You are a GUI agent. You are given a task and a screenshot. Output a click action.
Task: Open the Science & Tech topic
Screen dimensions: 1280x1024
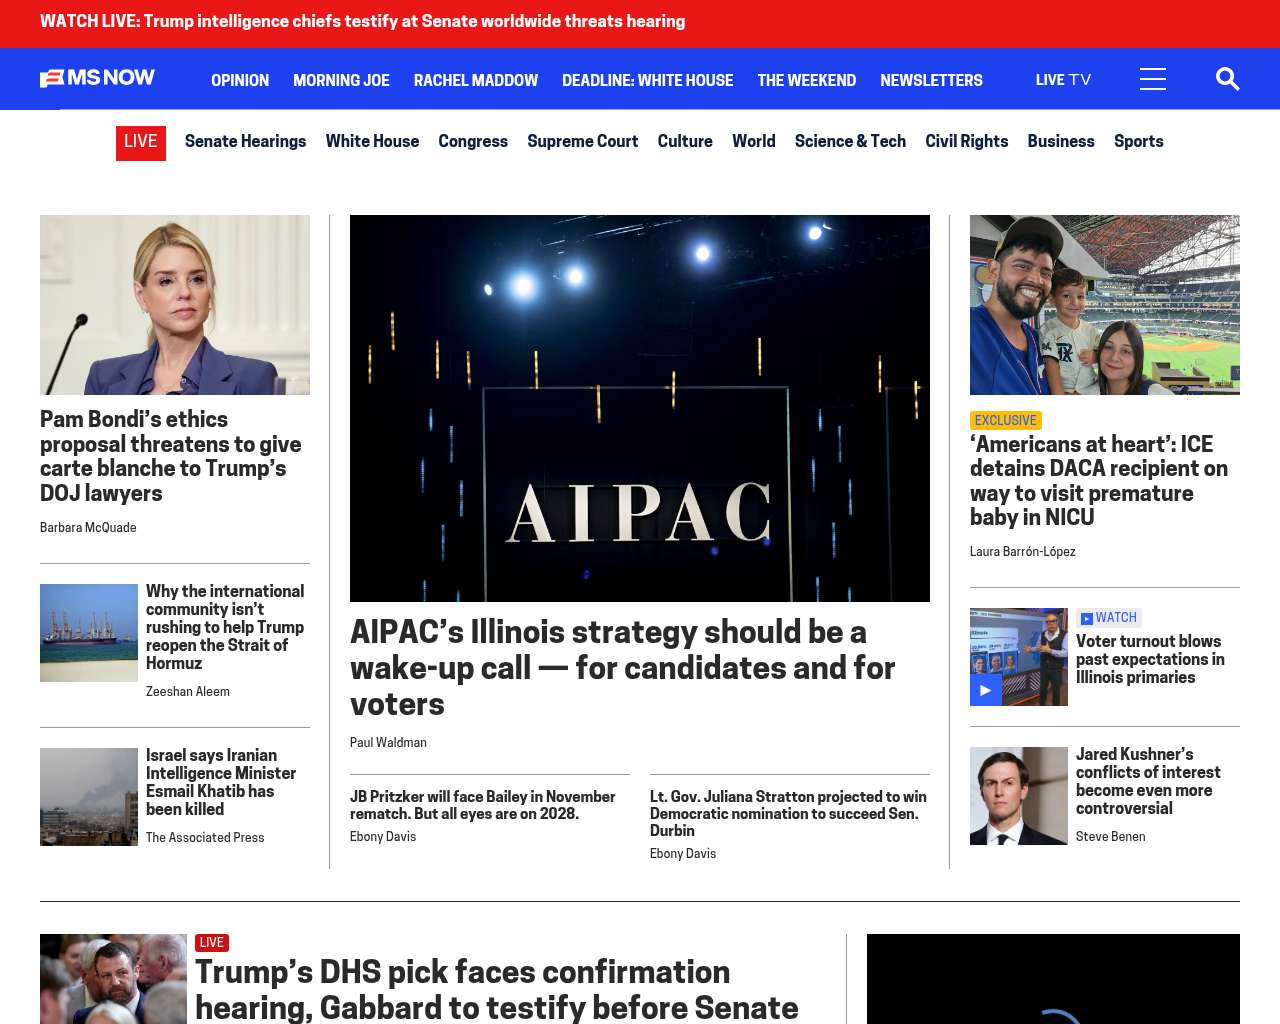(x=850, y=142)
